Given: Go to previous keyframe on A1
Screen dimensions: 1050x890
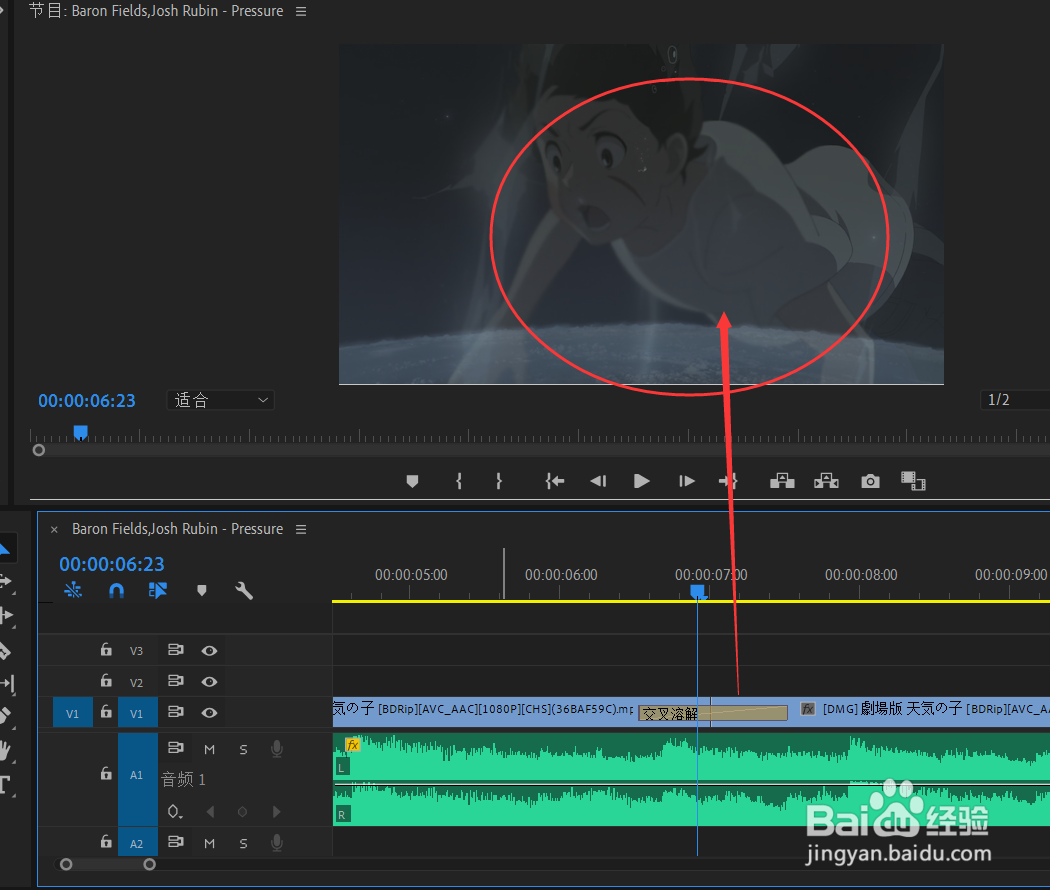Looking at the screenshot, I should coord(210,812).
